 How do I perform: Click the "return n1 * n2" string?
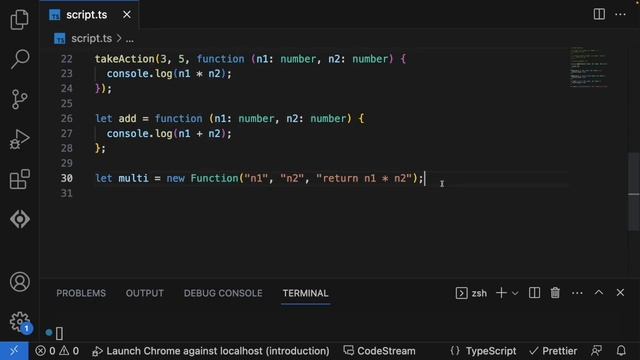[364, 178]
